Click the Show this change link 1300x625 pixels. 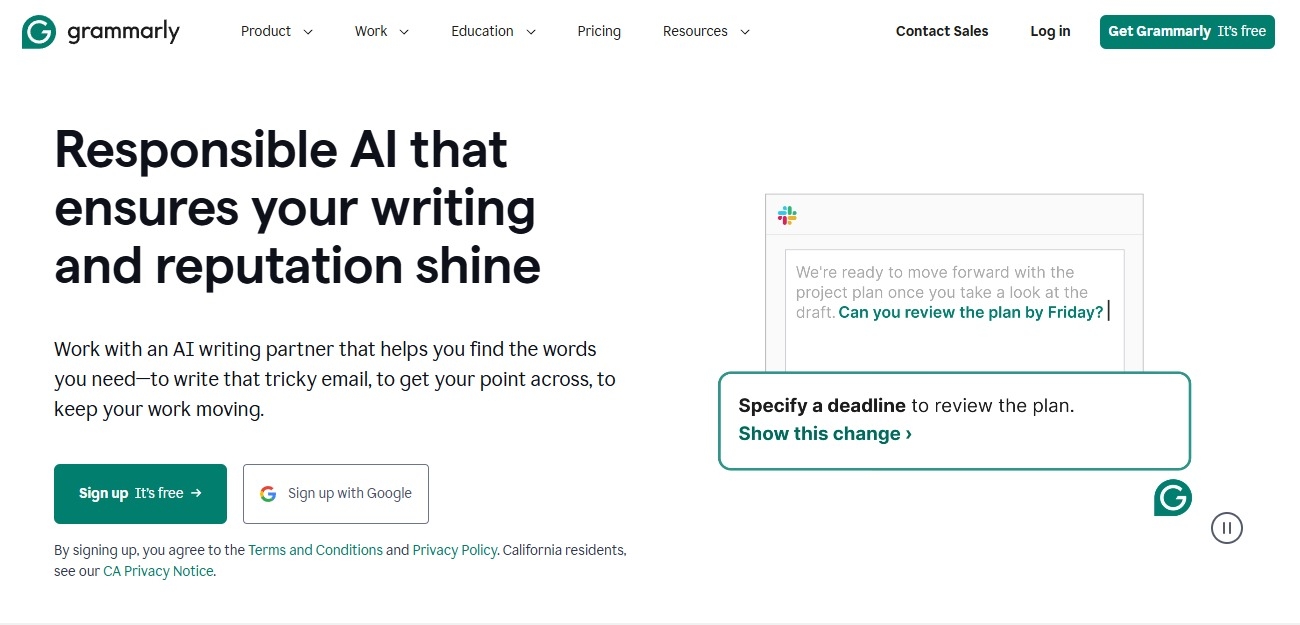[x=818, y=433]
